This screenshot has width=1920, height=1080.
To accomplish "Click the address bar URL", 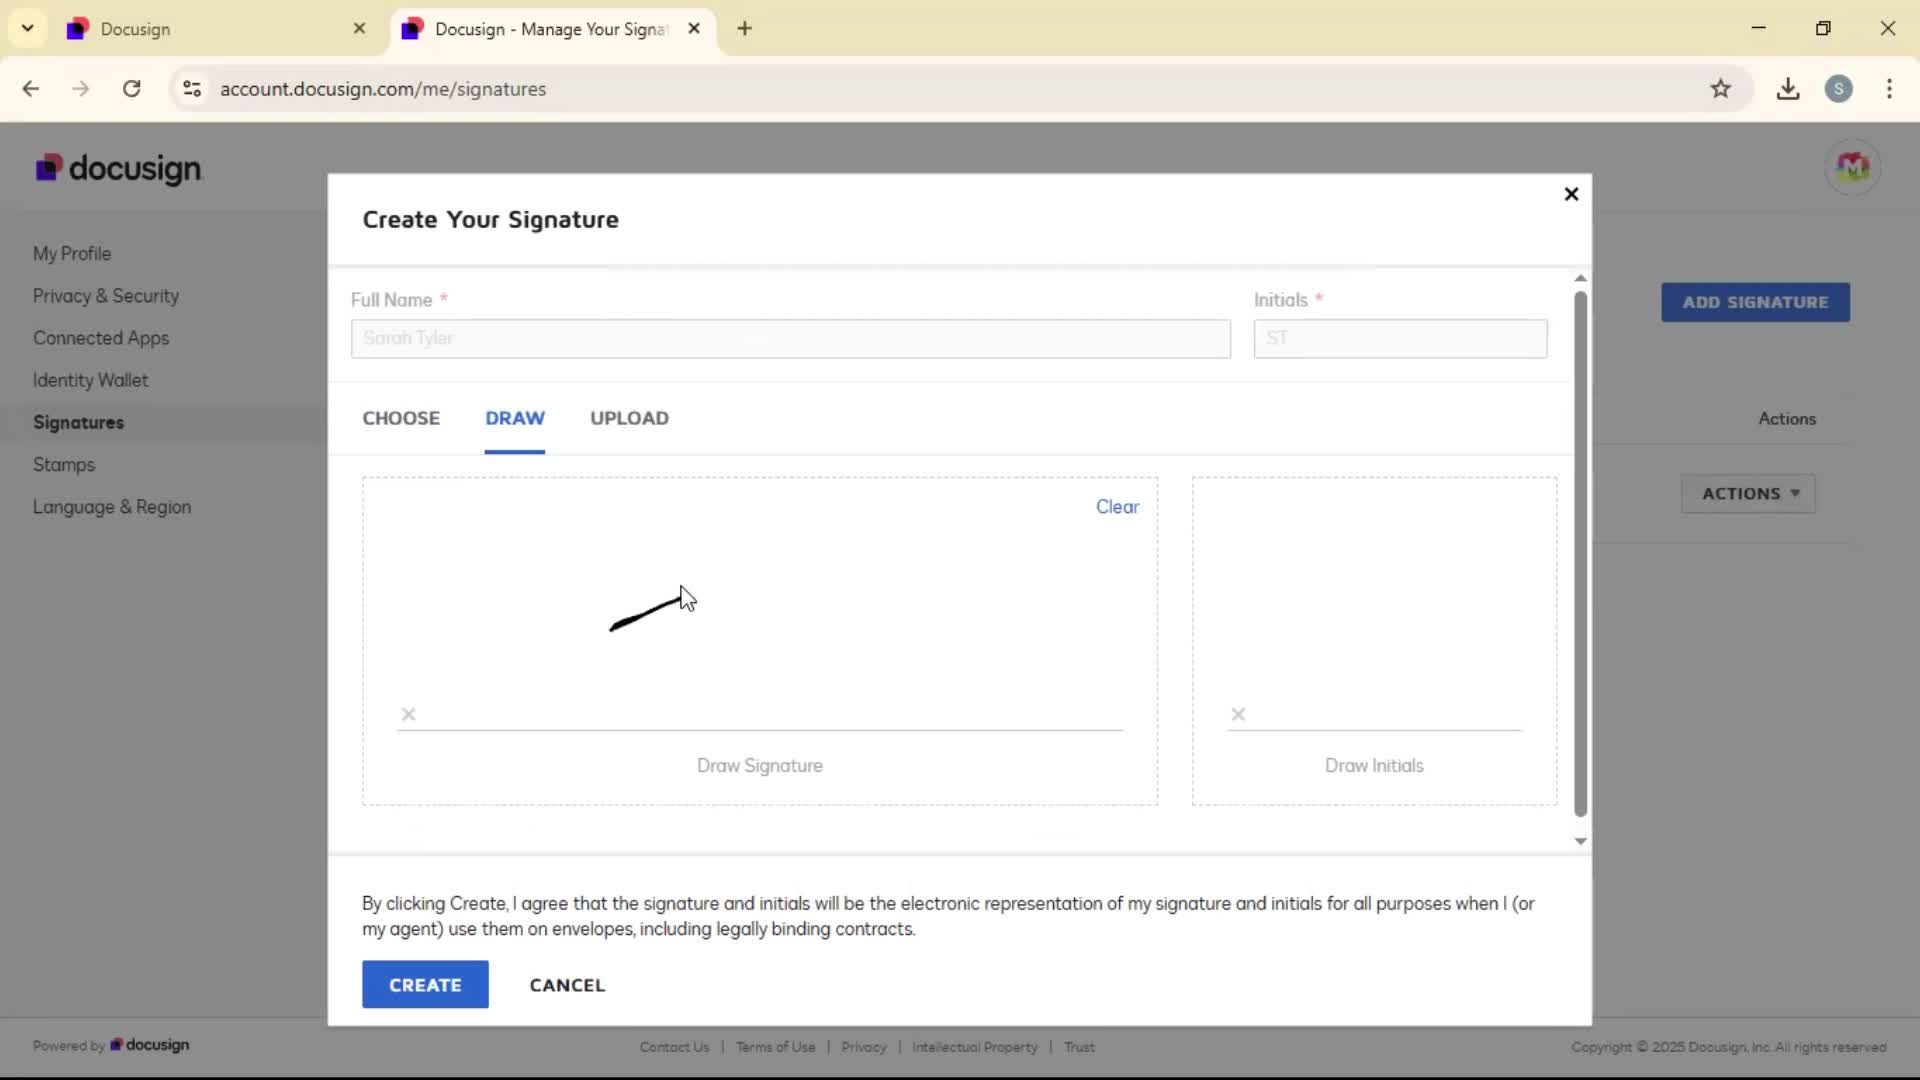I will tap(383, 89).
